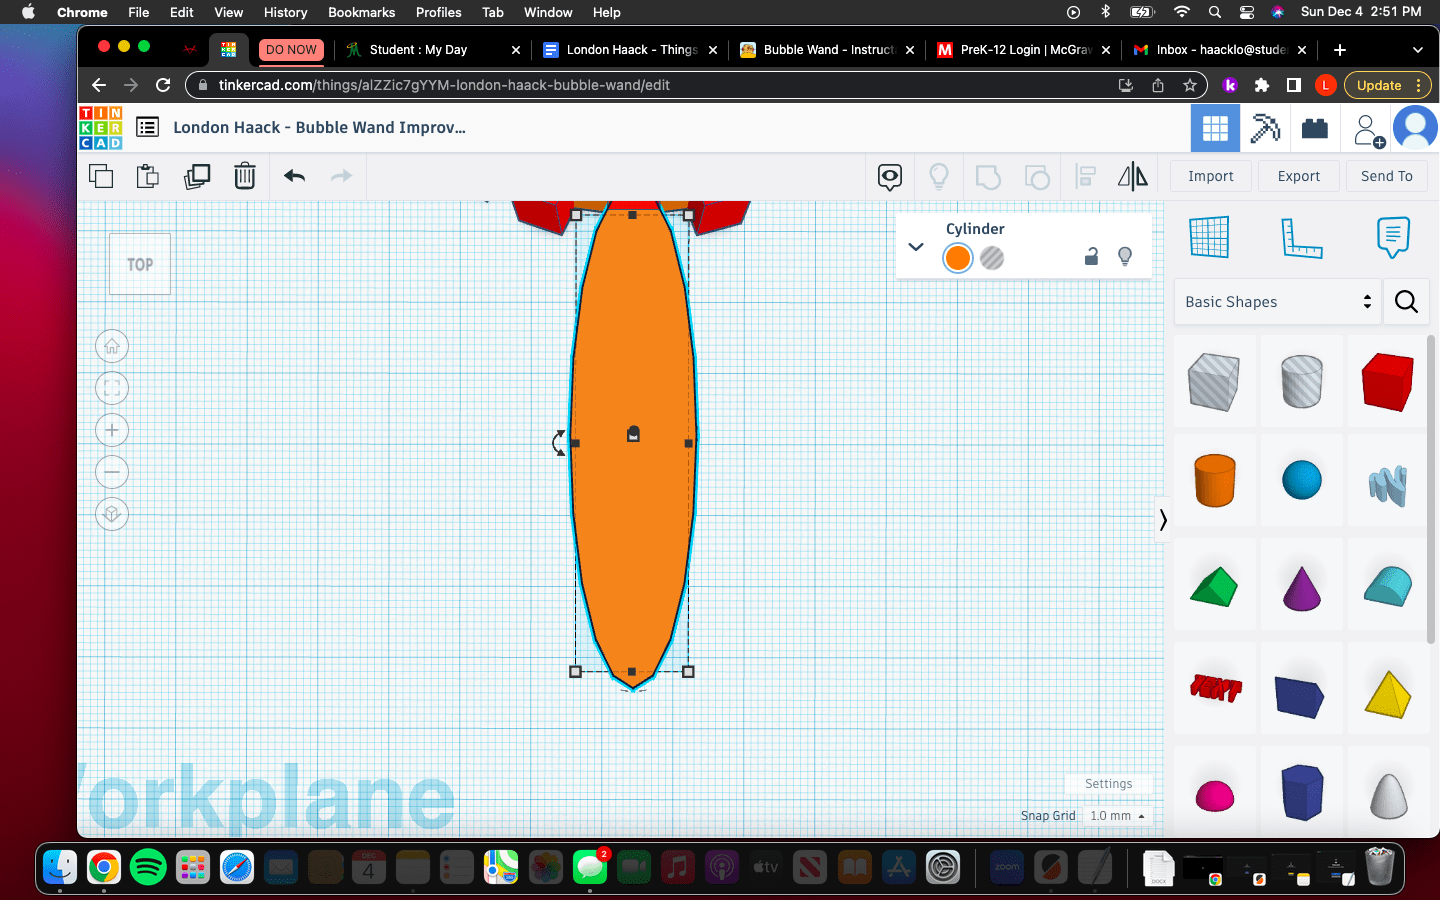Collapse the shapes side panel
The image size is (1440, 900).
[x=1163, y=520]
